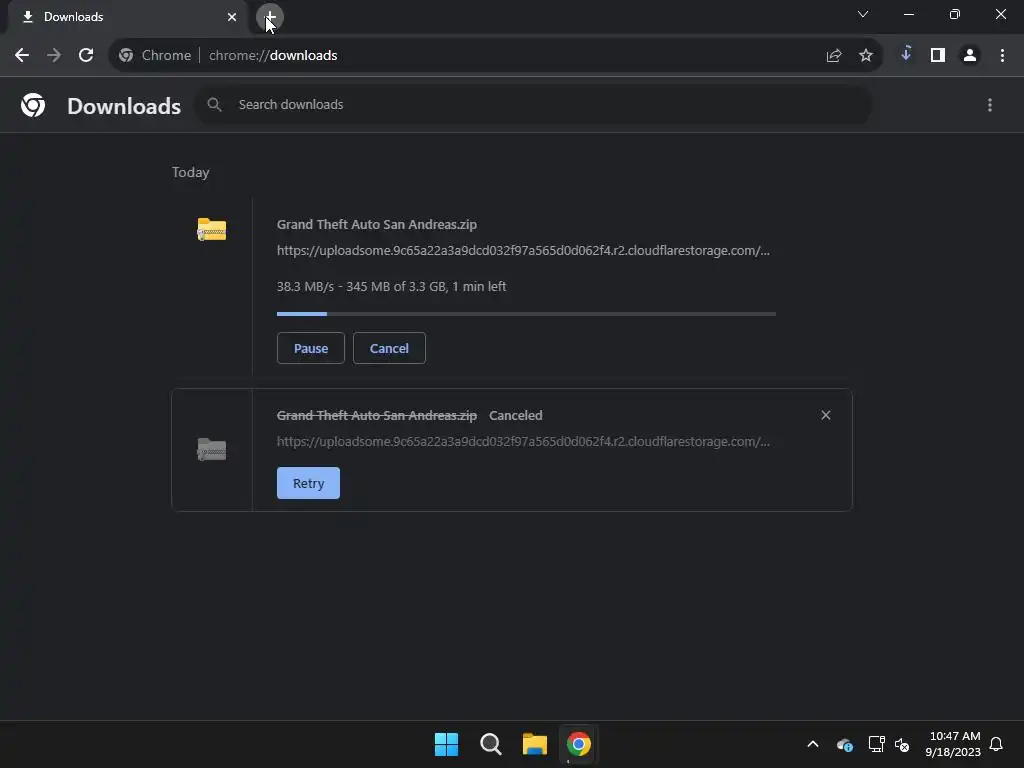Open the toolbar downloads bubble
The image size is (1024, 768).
906,54
